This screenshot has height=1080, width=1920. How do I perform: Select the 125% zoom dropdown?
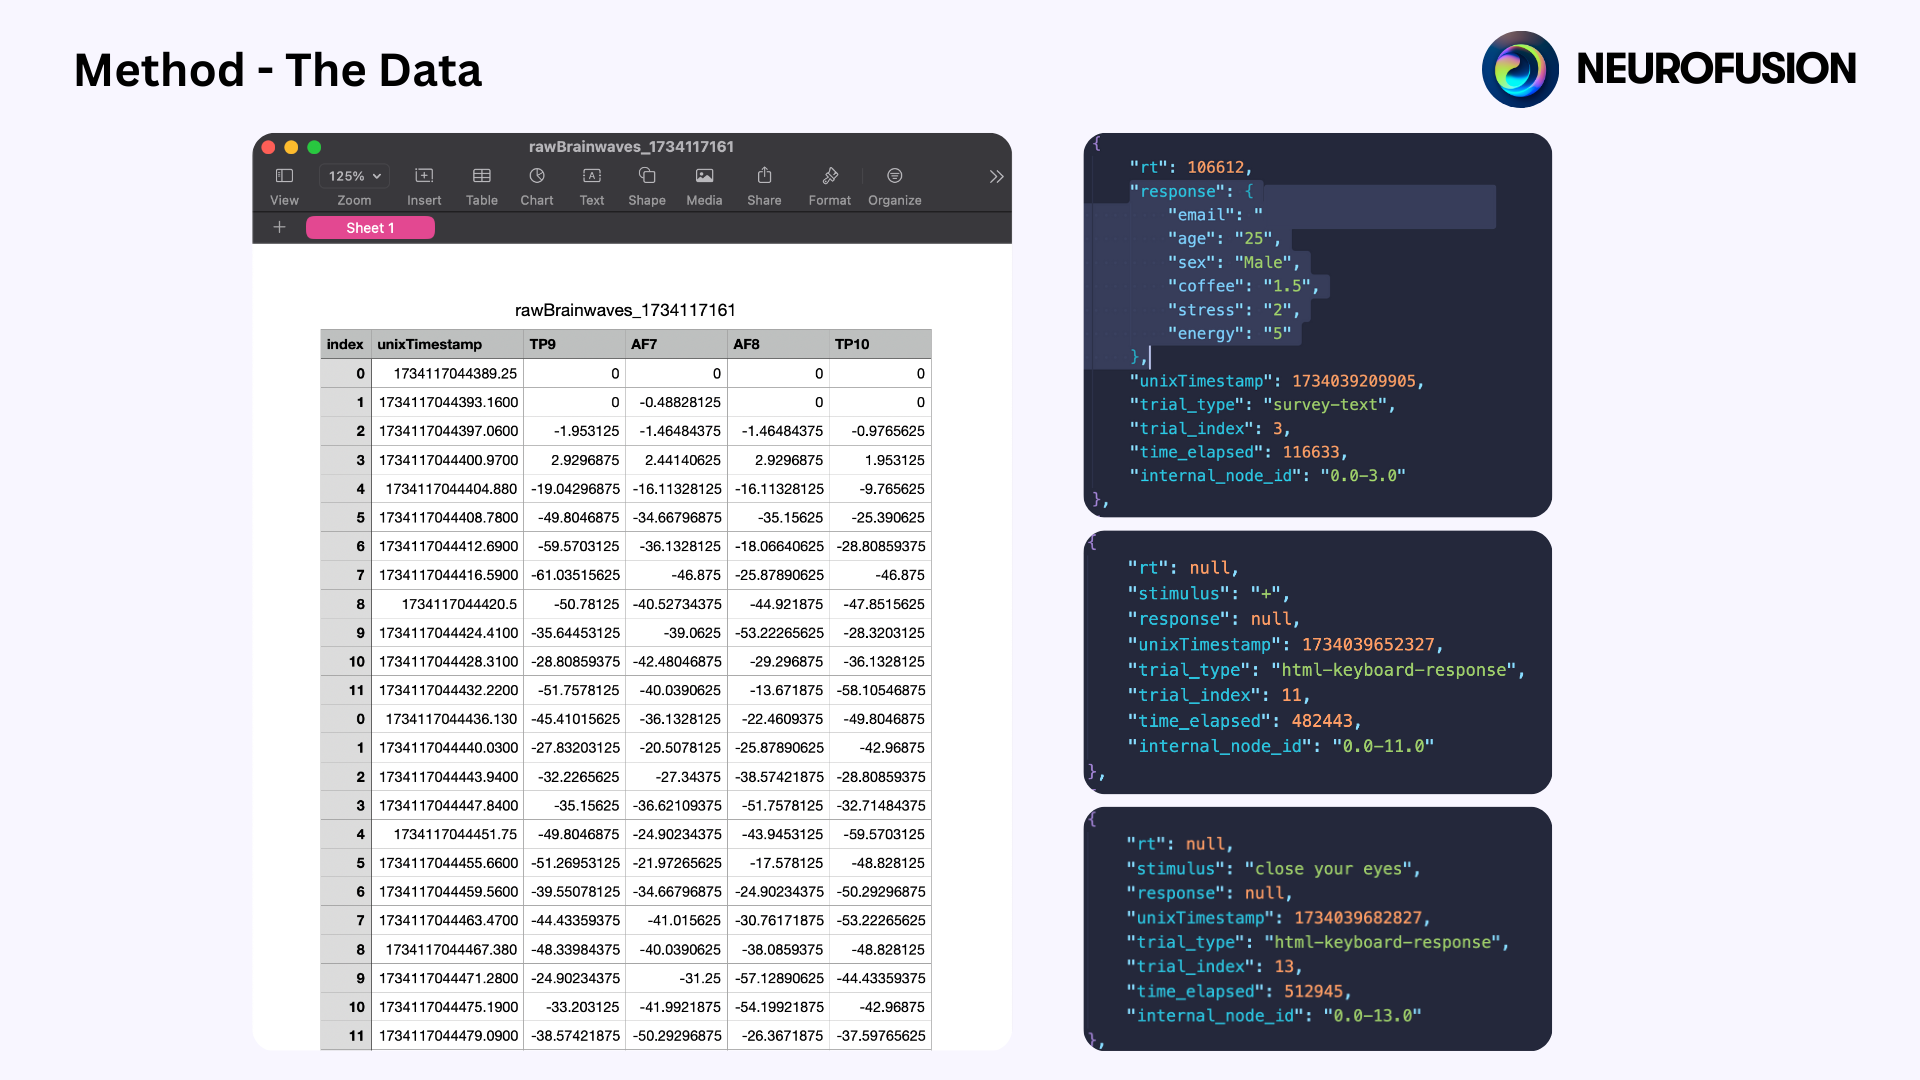351,174
